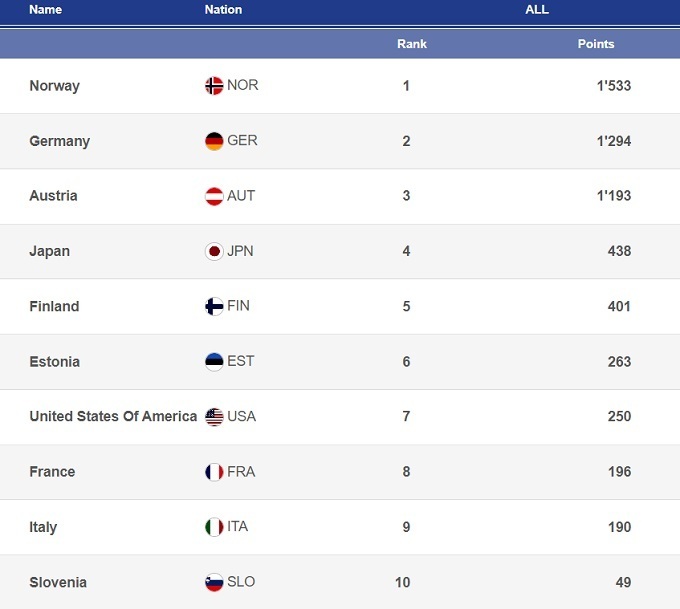
Task: Sort by the Points subheader
Action: [596, 44]
